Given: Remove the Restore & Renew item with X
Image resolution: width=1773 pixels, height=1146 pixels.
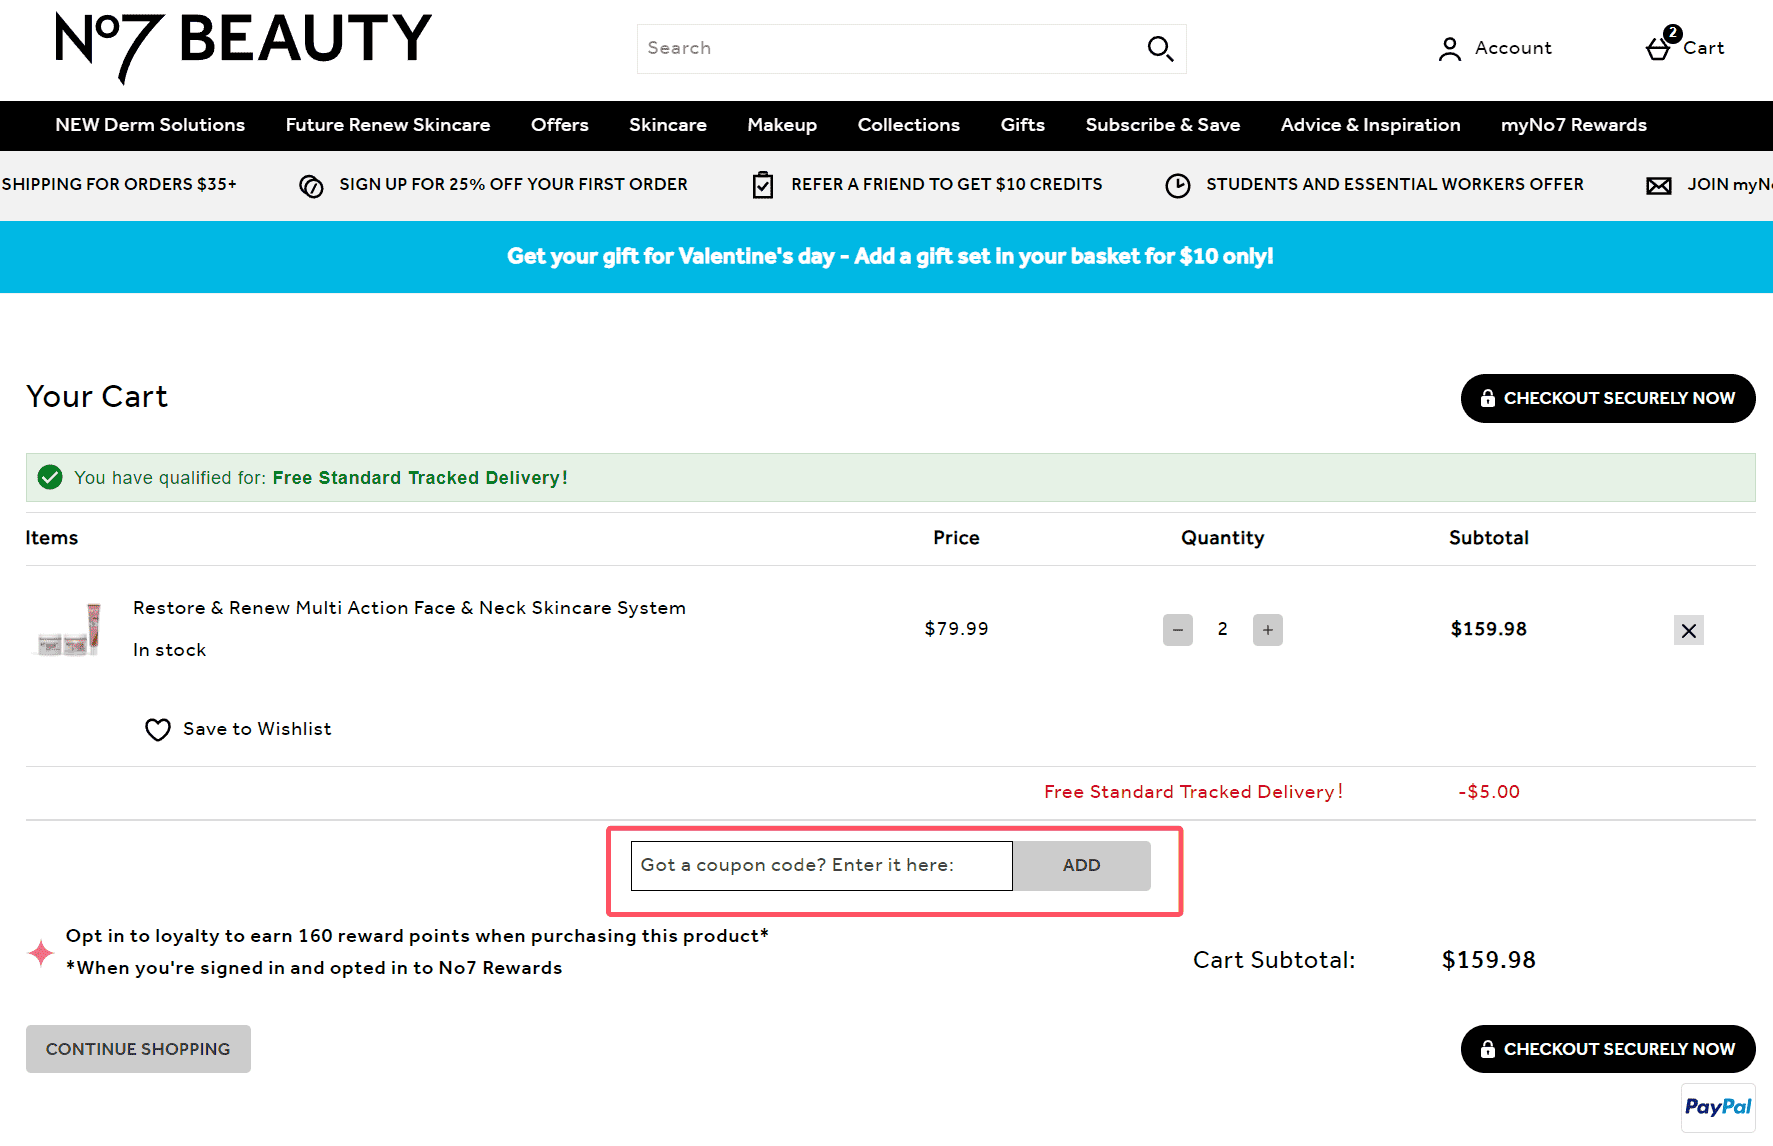Looking at the screenshot, I should [x=1689, y=630].
